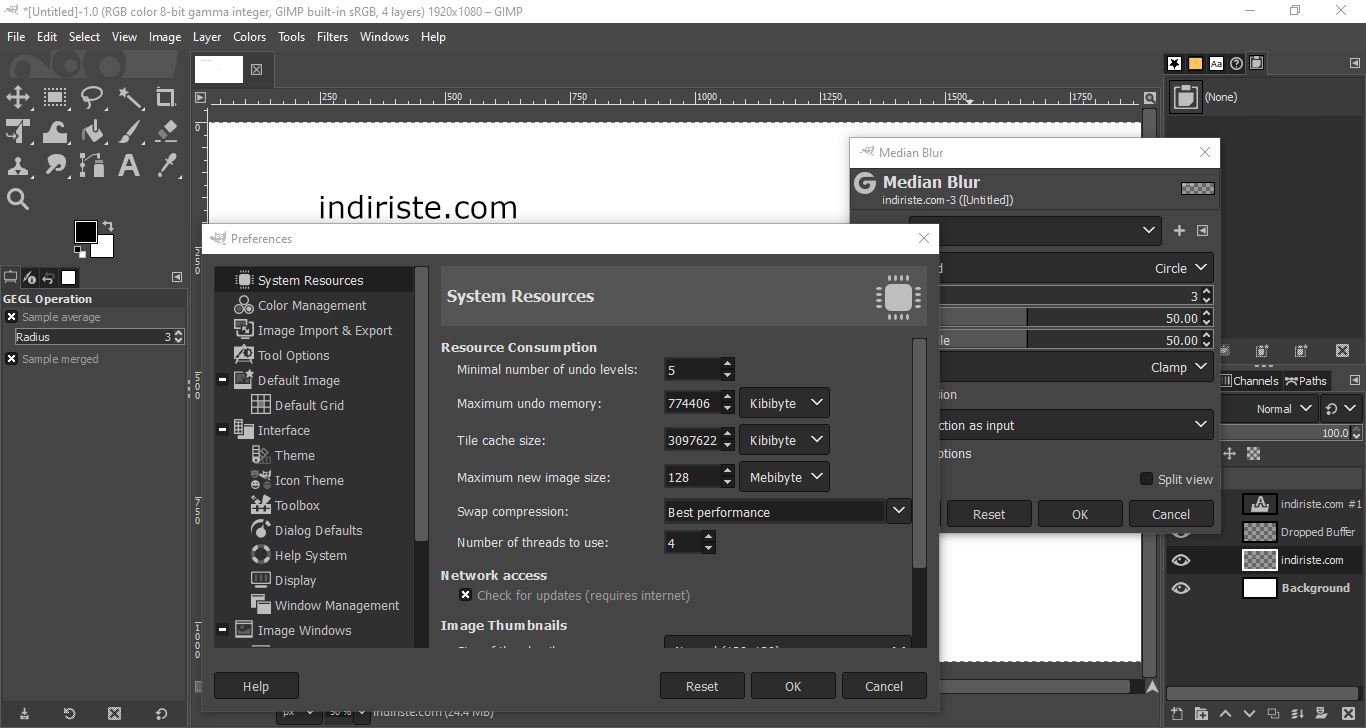Select the Paths tool
This screenshot has height=728, width=1366.
(x=92, y=165)
